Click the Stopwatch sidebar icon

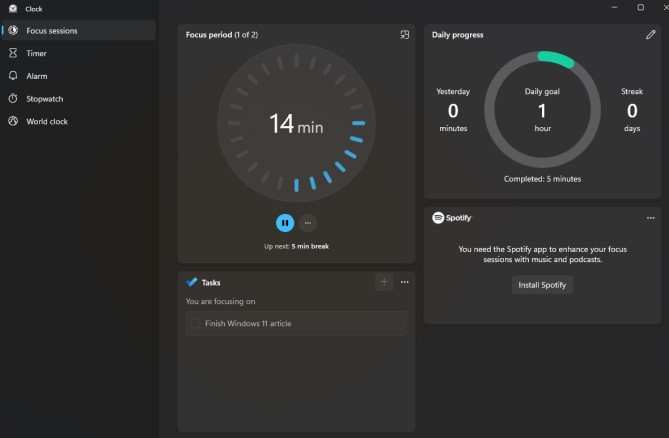13,99
